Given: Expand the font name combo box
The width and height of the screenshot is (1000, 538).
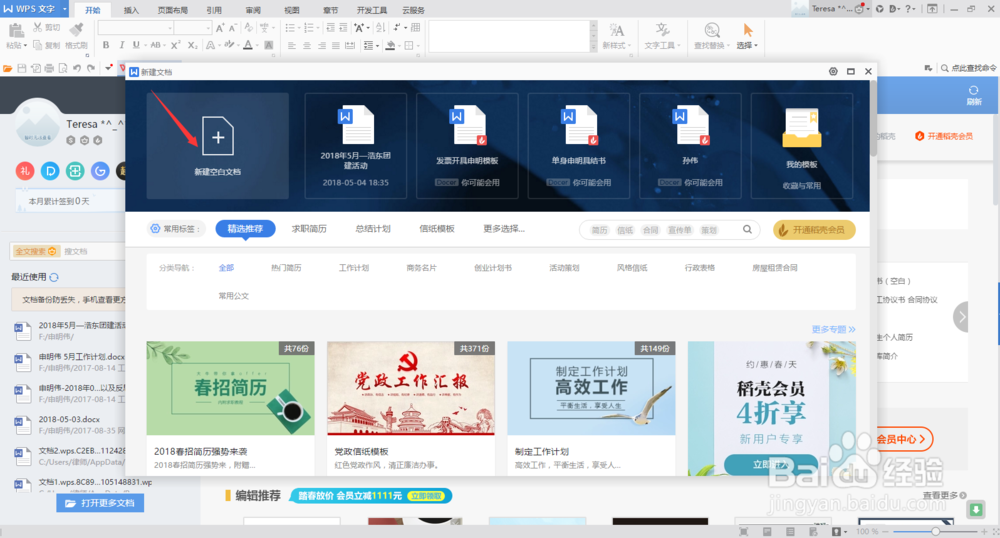Looking at the screenshot, I should 170,28.
